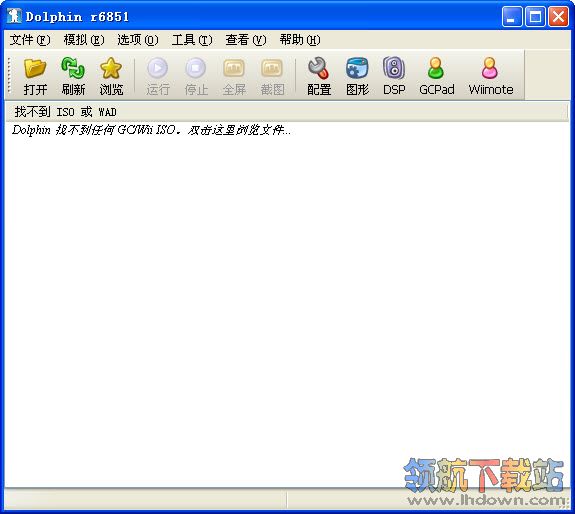
Task: Click the 'Dolphin 找不到任何 GC/Wii ISO' message
Action: coord(151,130)
